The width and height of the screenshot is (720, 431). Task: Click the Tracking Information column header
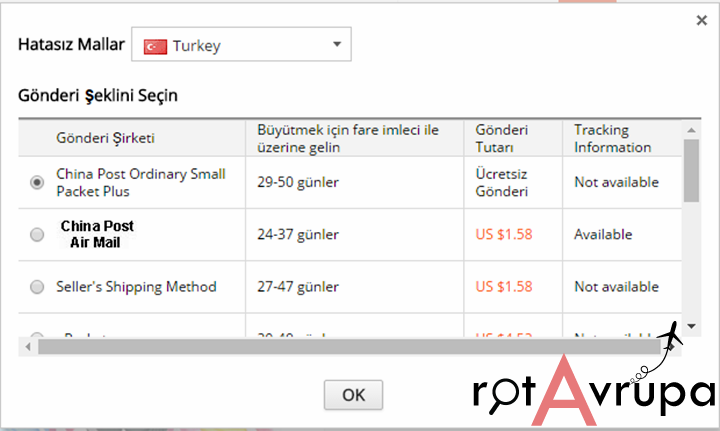[x=612, y=138]
